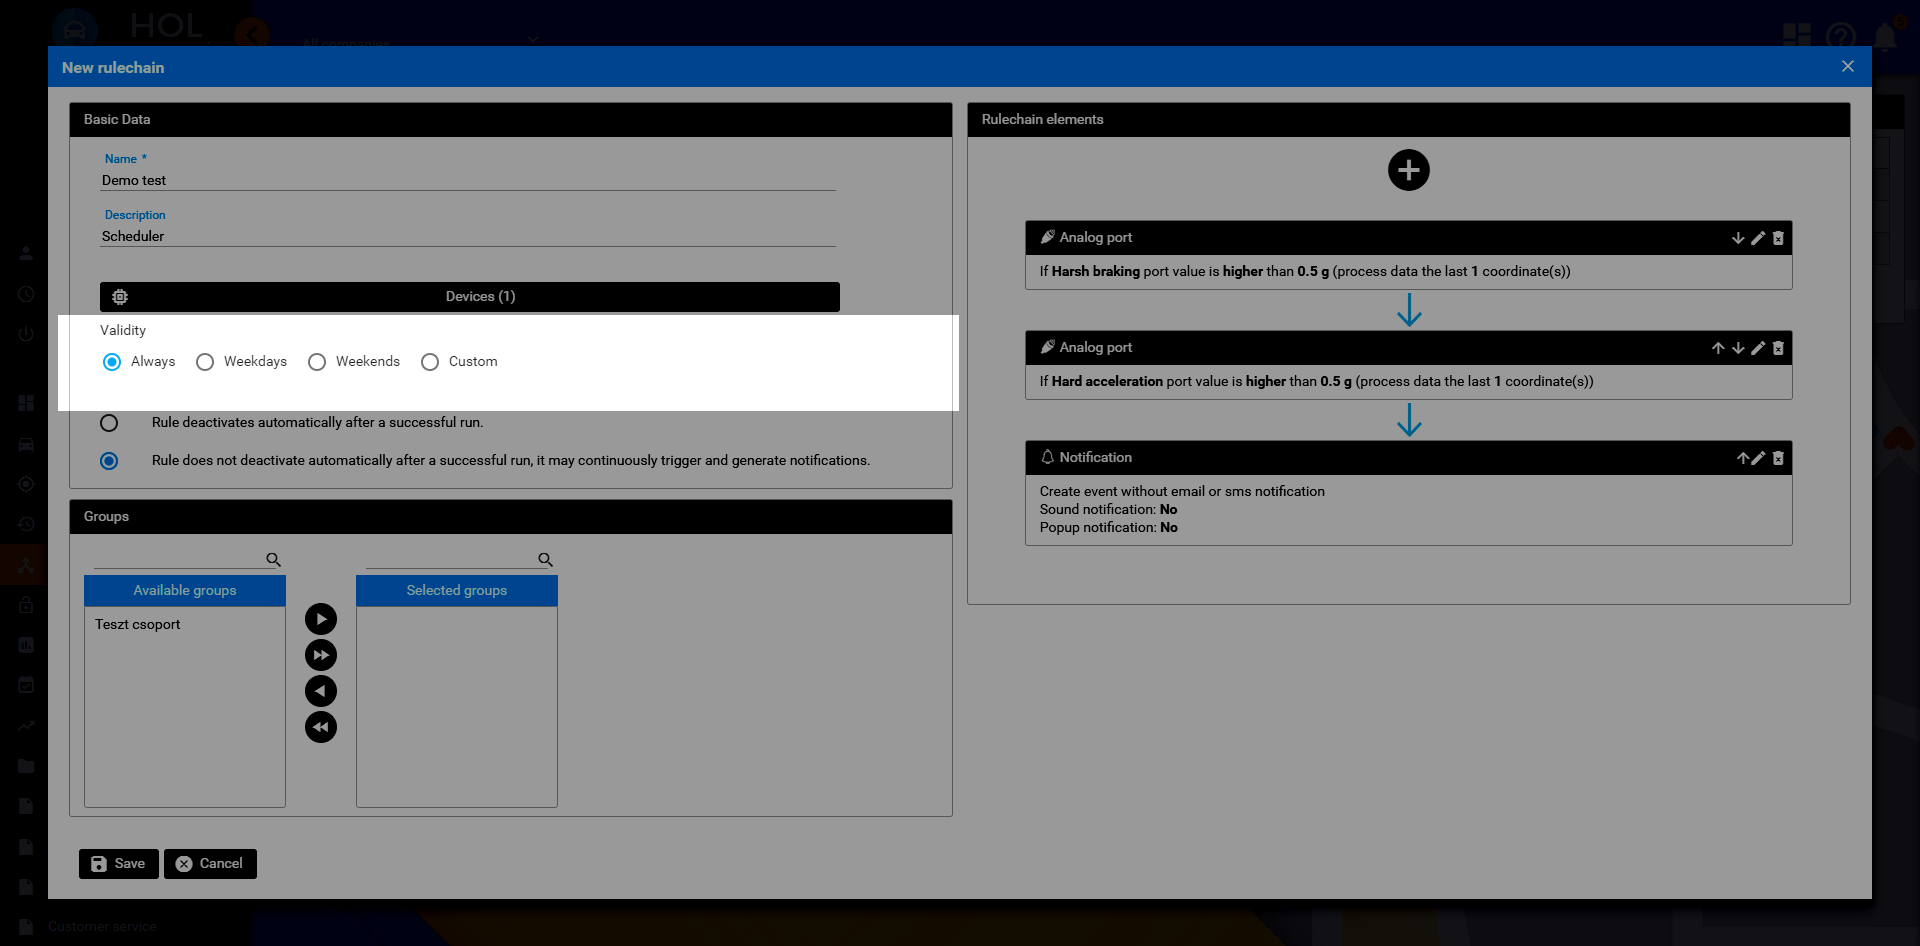Select the Weekdays validity option
Viewport: 1920px width, 946px height.
click(205, 362)
